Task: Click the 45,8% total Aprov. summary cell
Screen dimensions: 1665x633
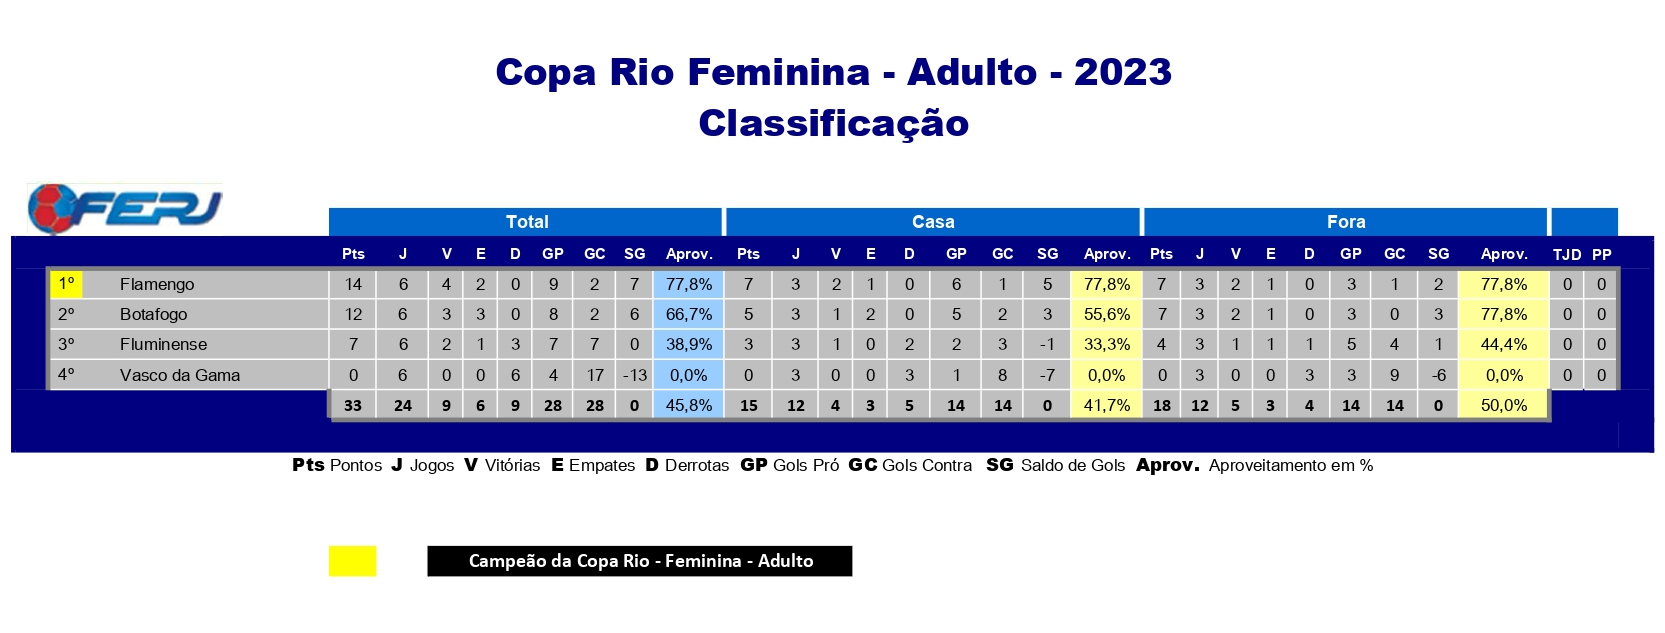Action: click(x=688, y=405)
